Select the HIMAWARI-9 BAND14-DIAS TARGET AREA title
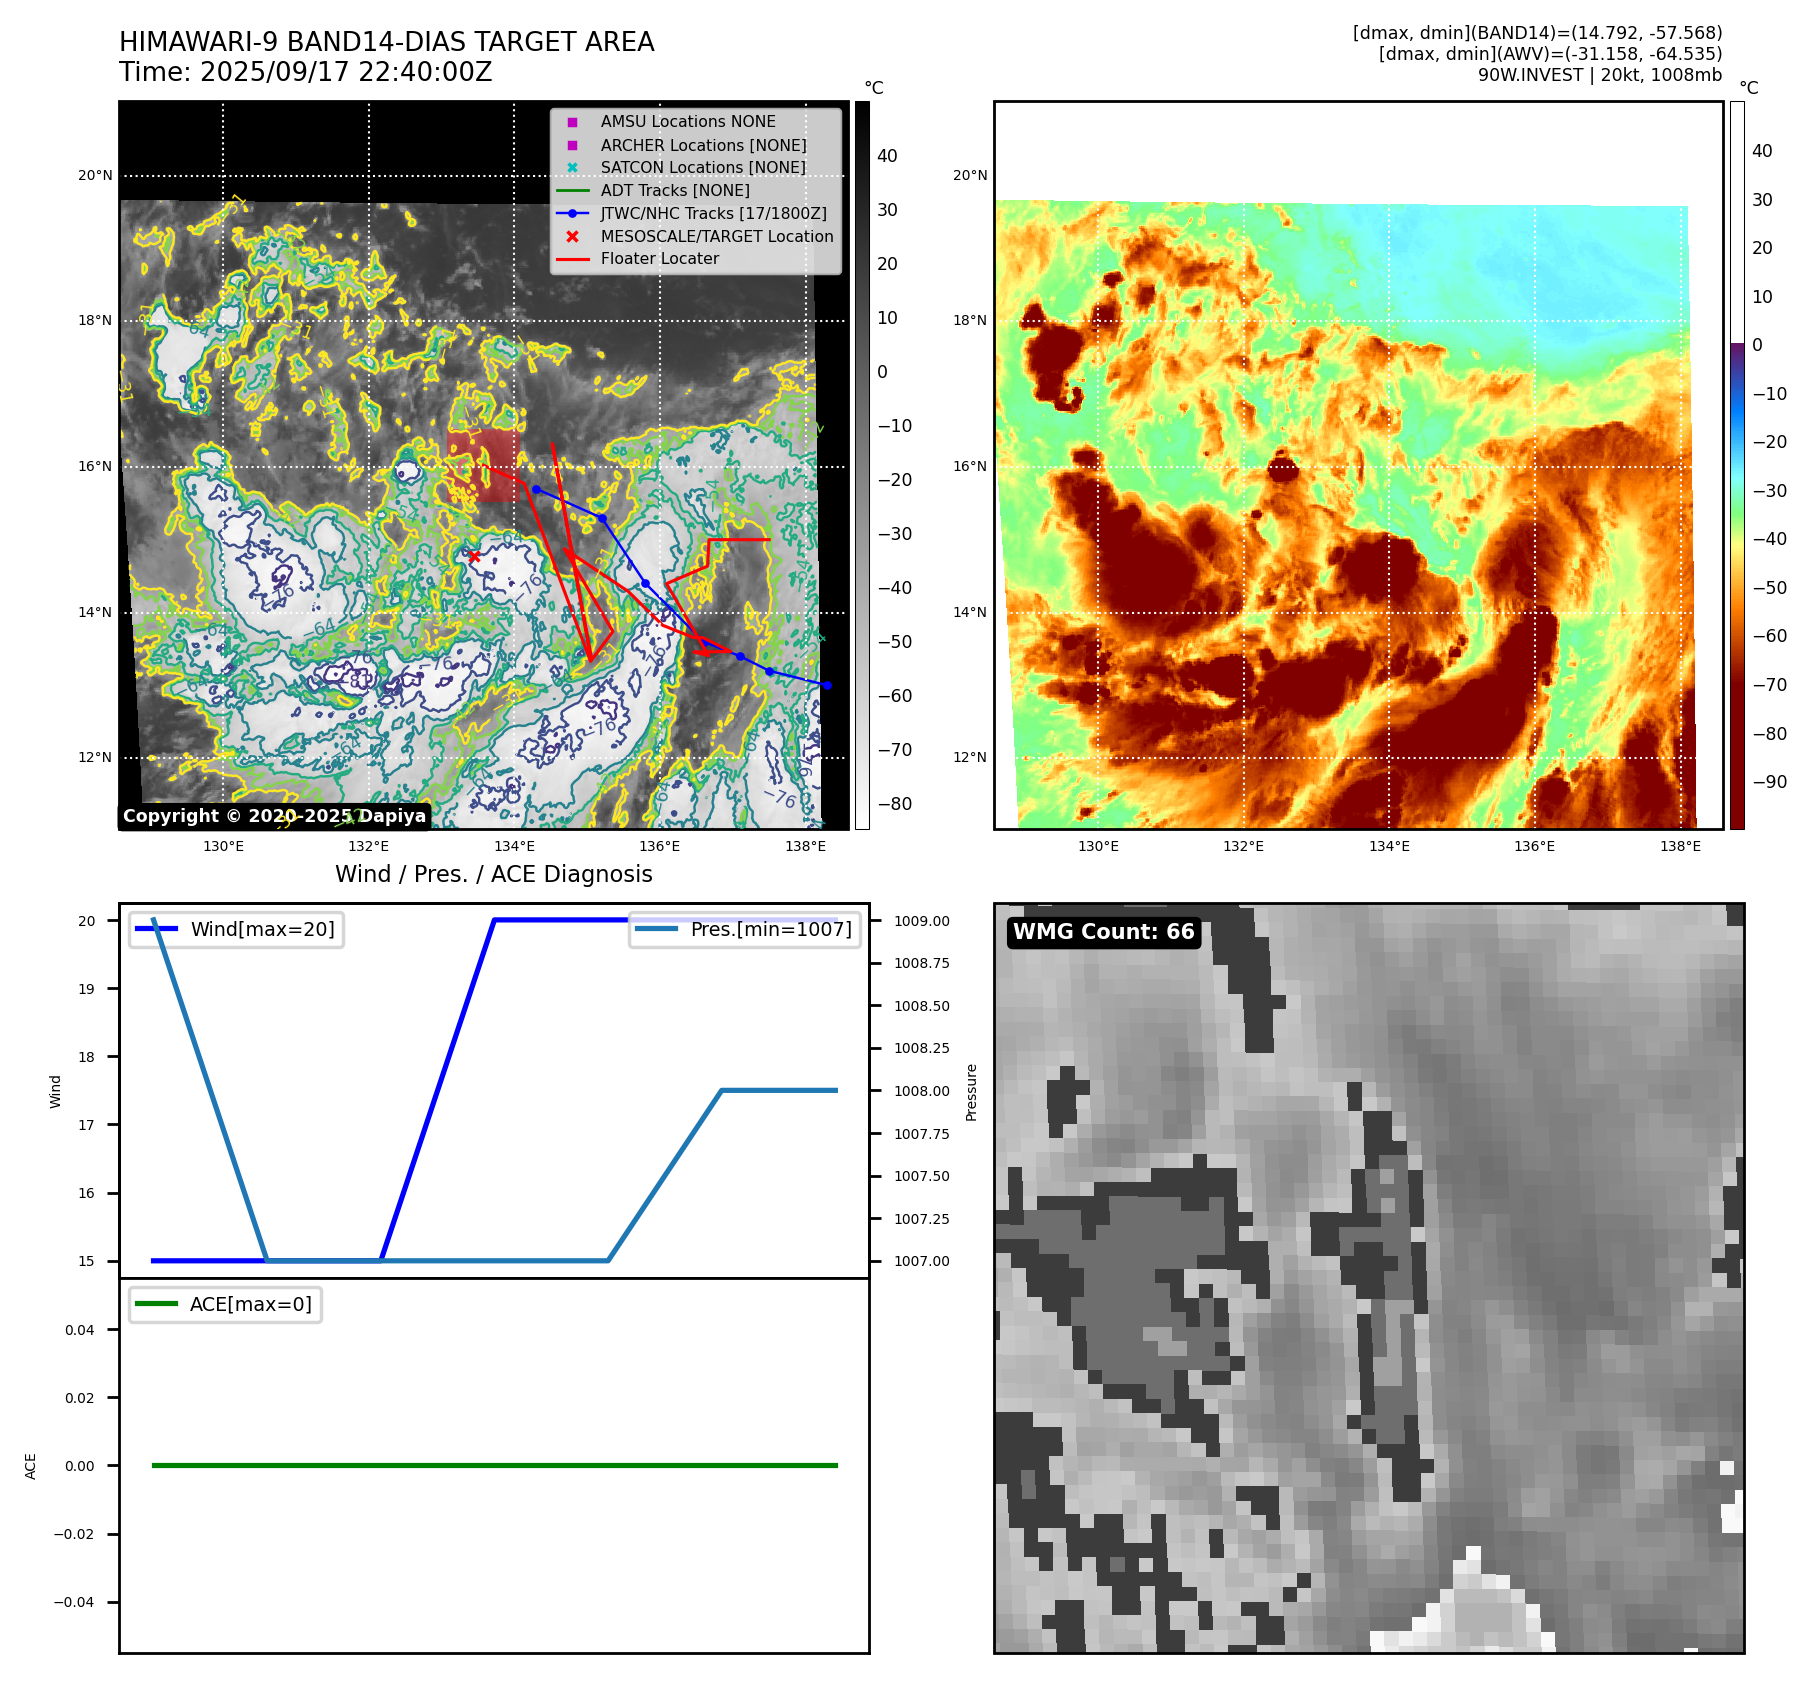This screenshot has height=1690, width=1813. [x=387, y=42]
